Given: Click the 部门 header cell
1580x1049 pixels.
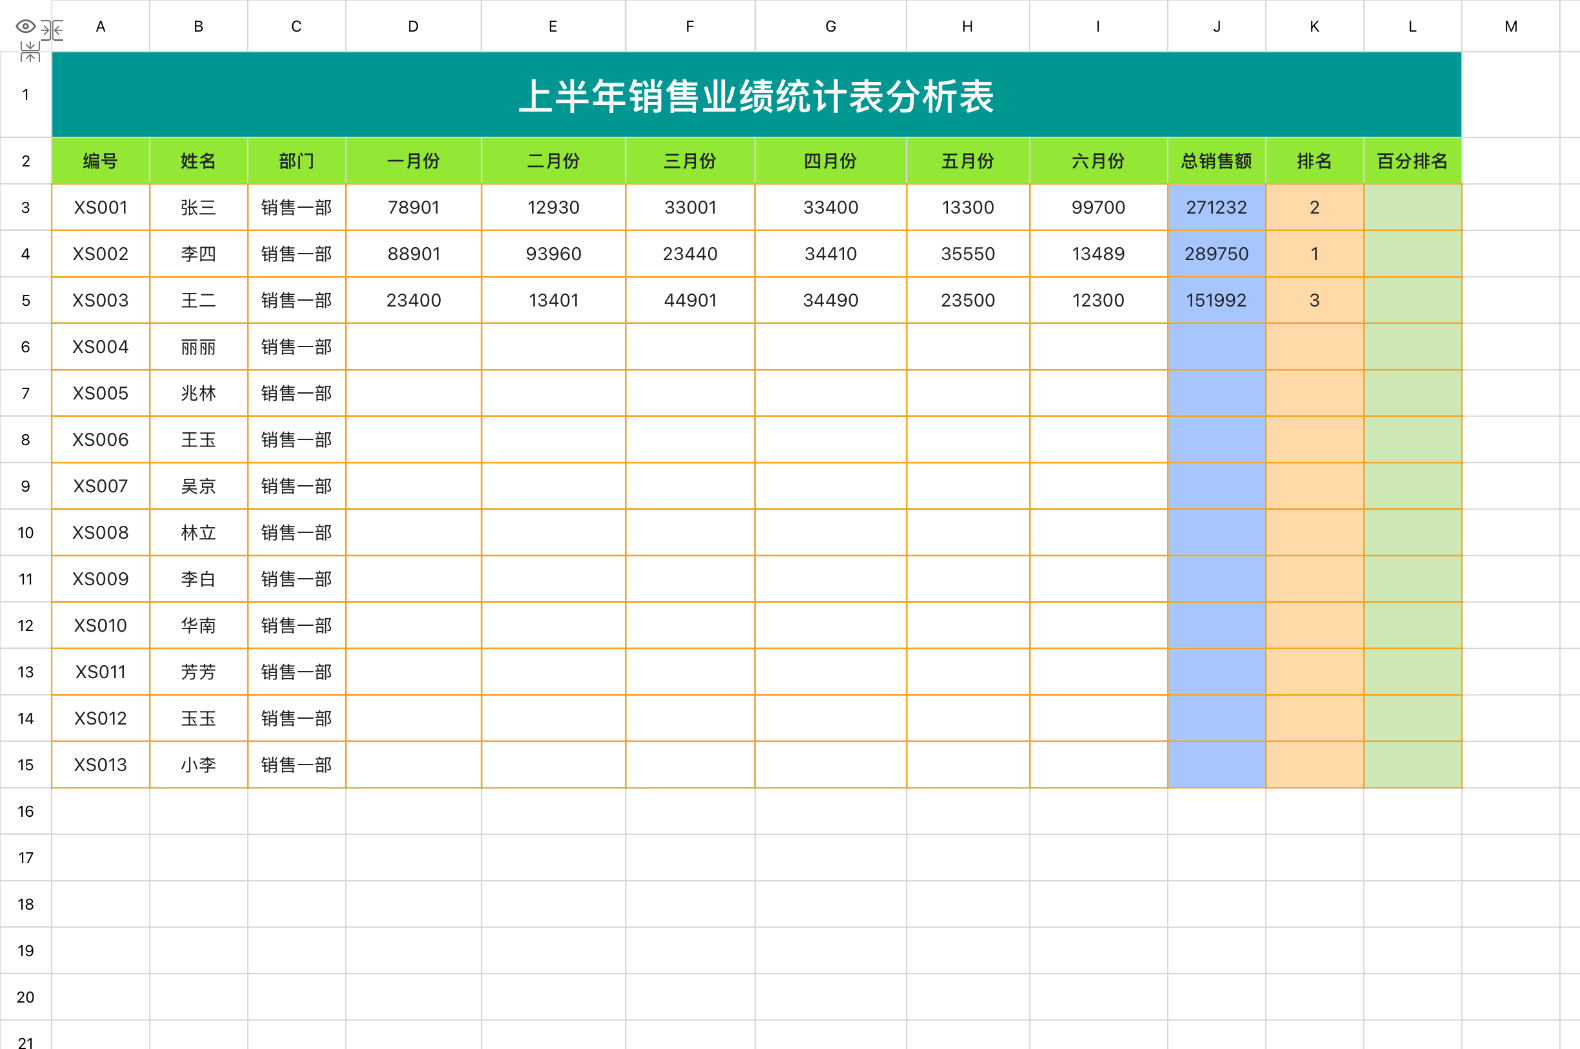Looking at the screenshot, I should coord(296,161).
